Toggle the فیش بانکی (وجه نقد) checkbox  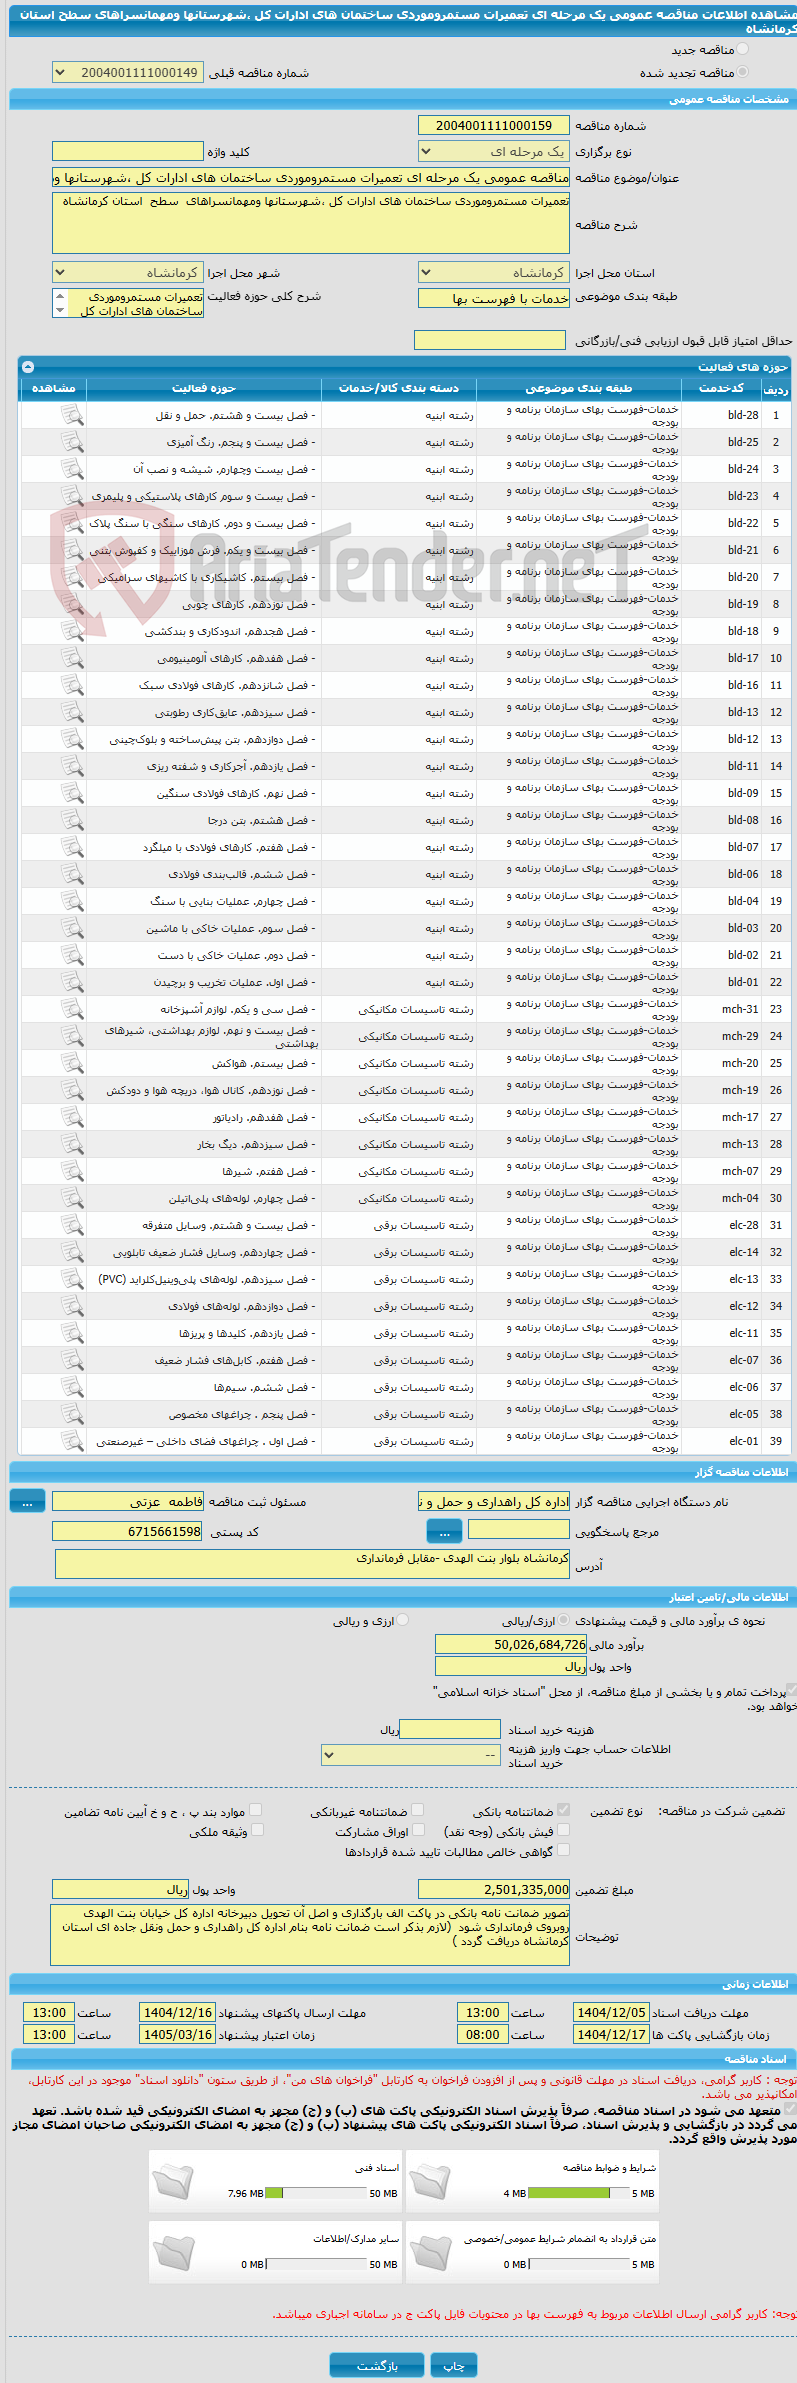tap(564, 1830)
